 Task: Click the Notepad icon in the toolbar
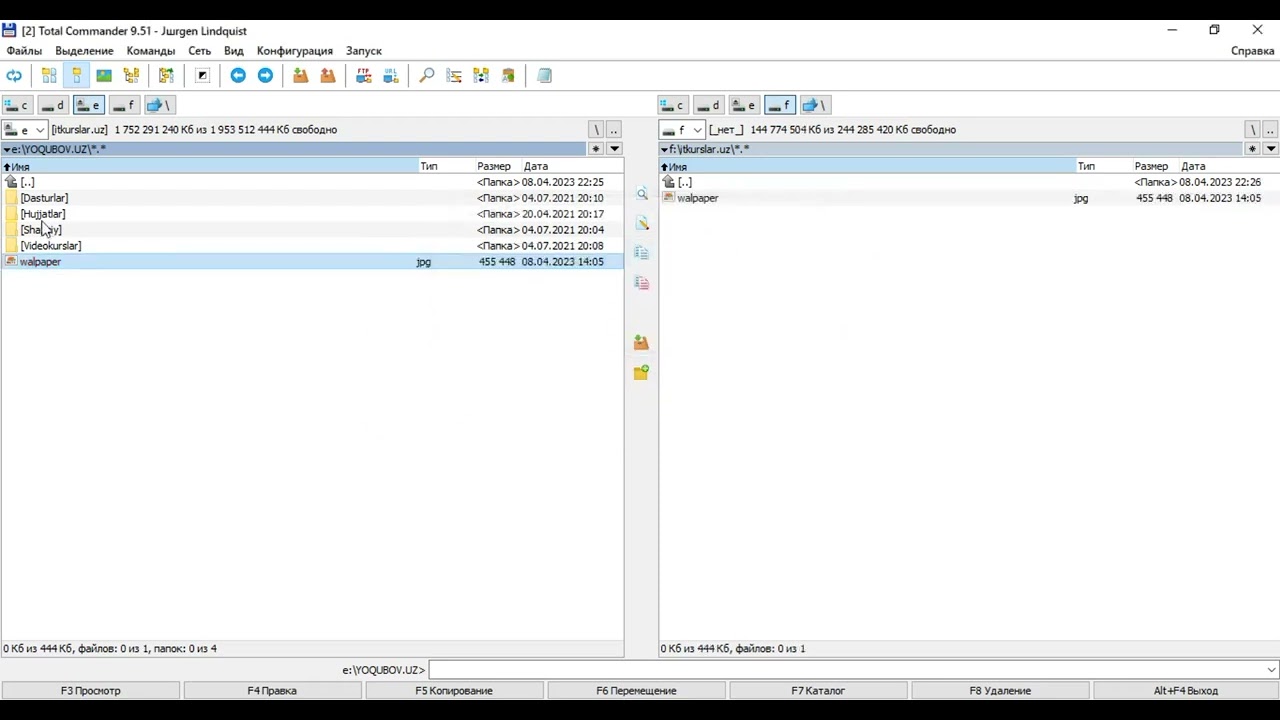tap(544, 76)
